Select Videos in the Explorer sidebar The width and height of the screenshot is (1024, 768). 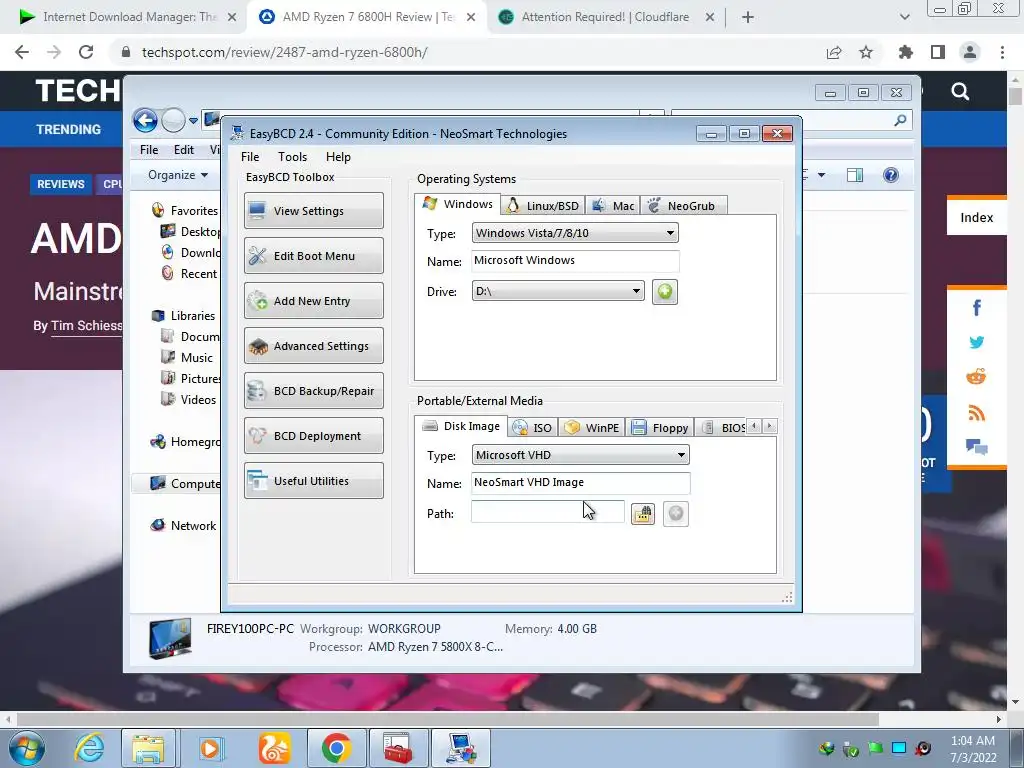pyautogui.click(x=189, y=400)
